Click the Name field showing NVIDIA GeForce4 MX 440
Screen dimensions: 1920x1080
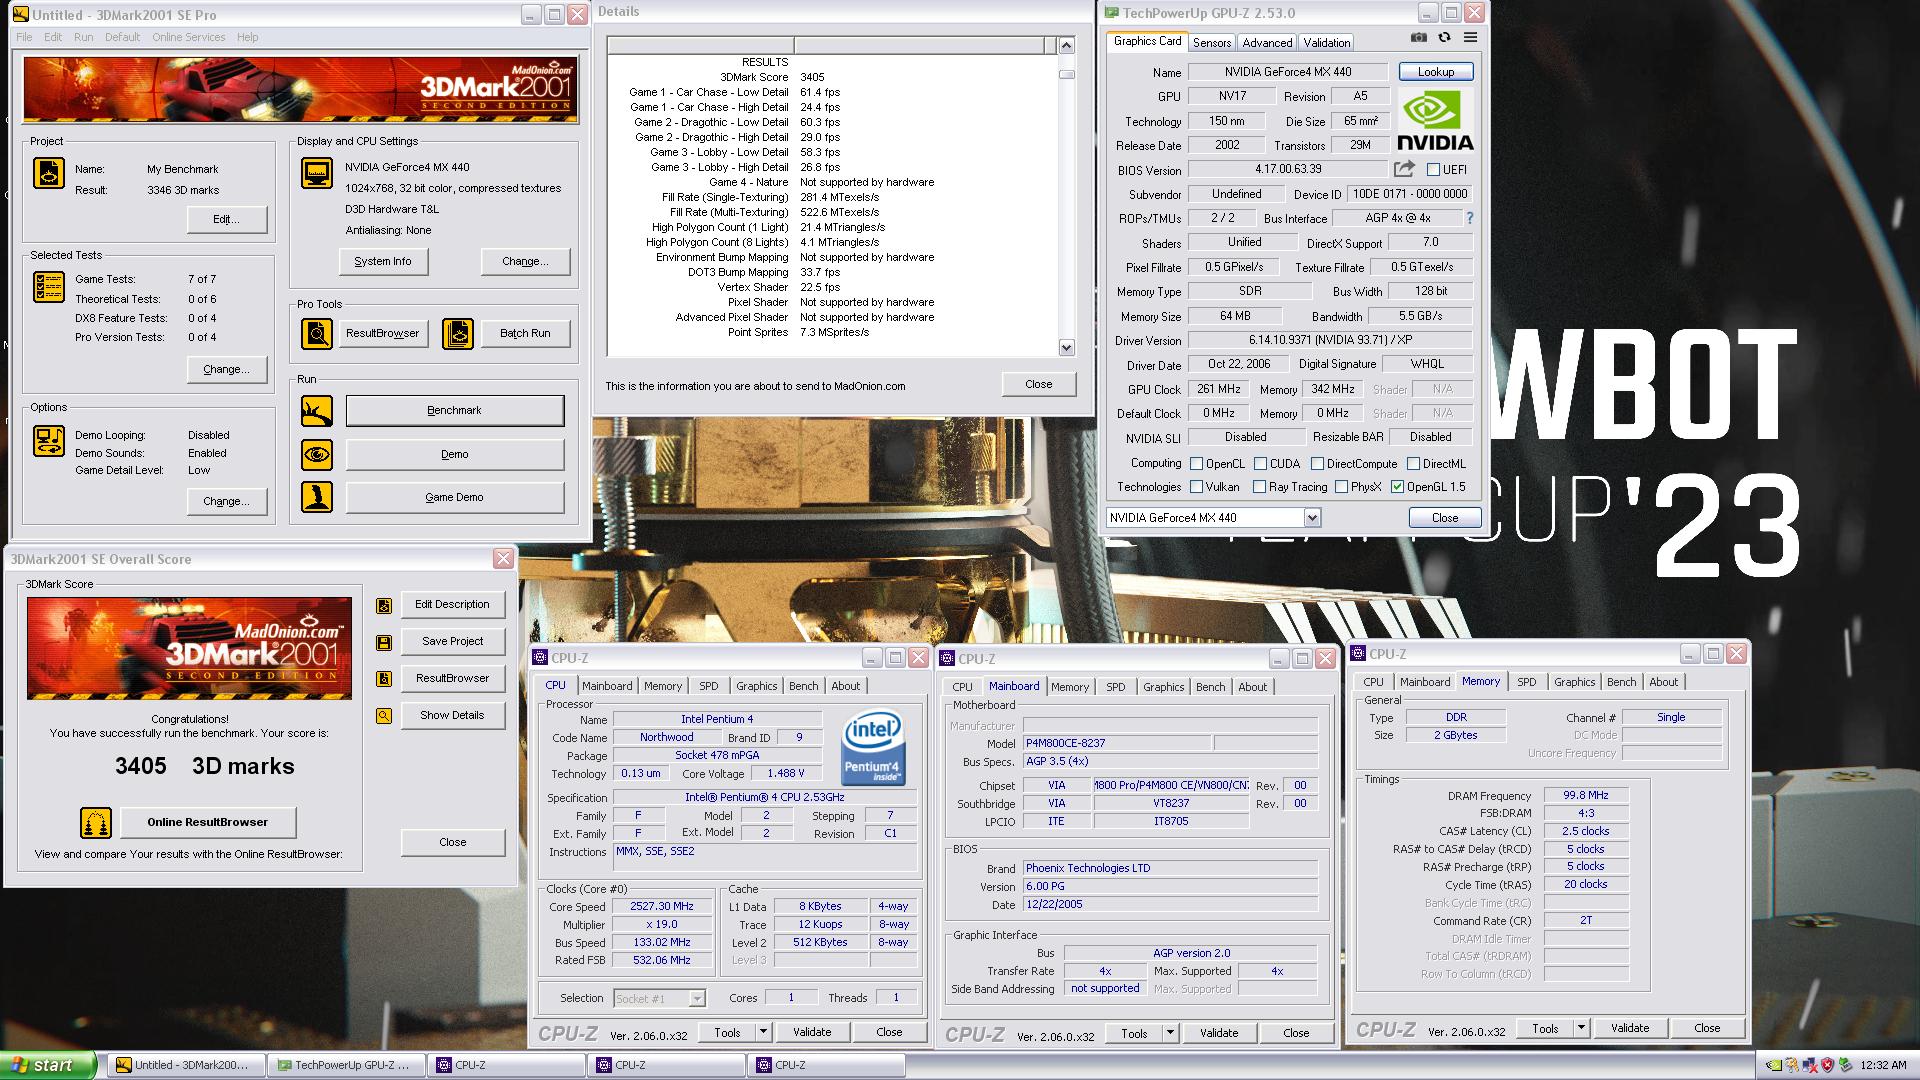[x=1287, y=72]
